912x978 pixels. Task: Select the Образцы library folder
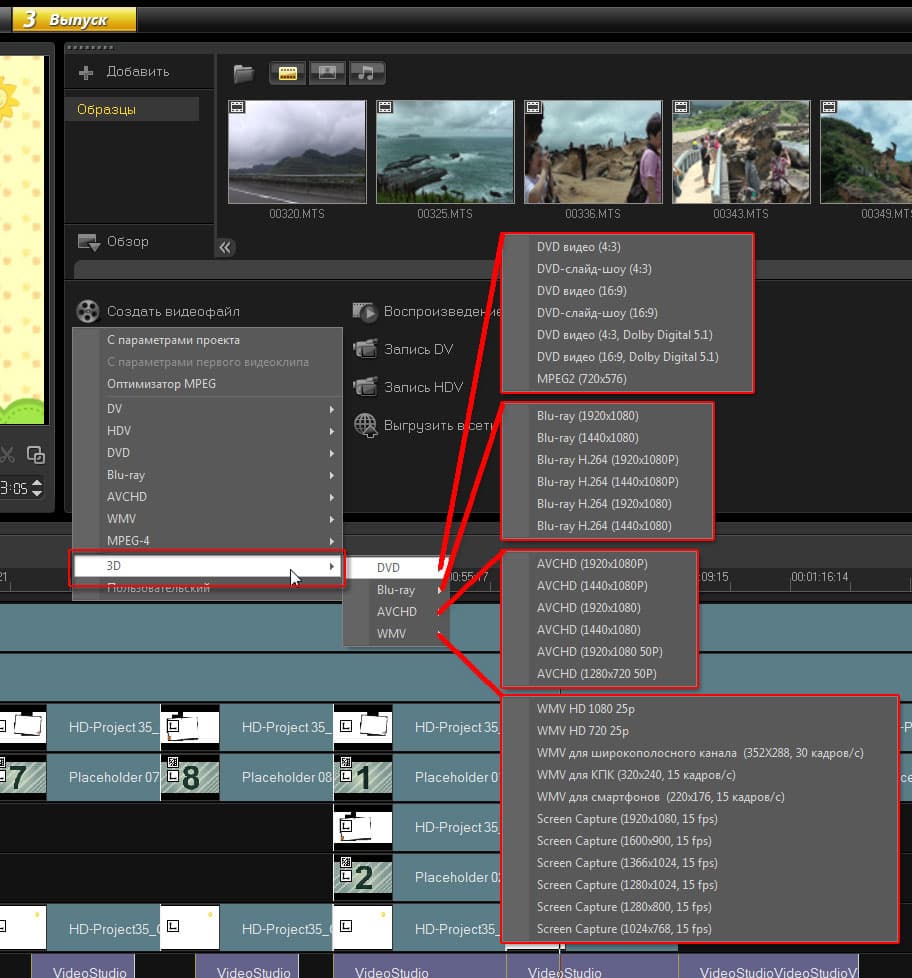point(132,109)
